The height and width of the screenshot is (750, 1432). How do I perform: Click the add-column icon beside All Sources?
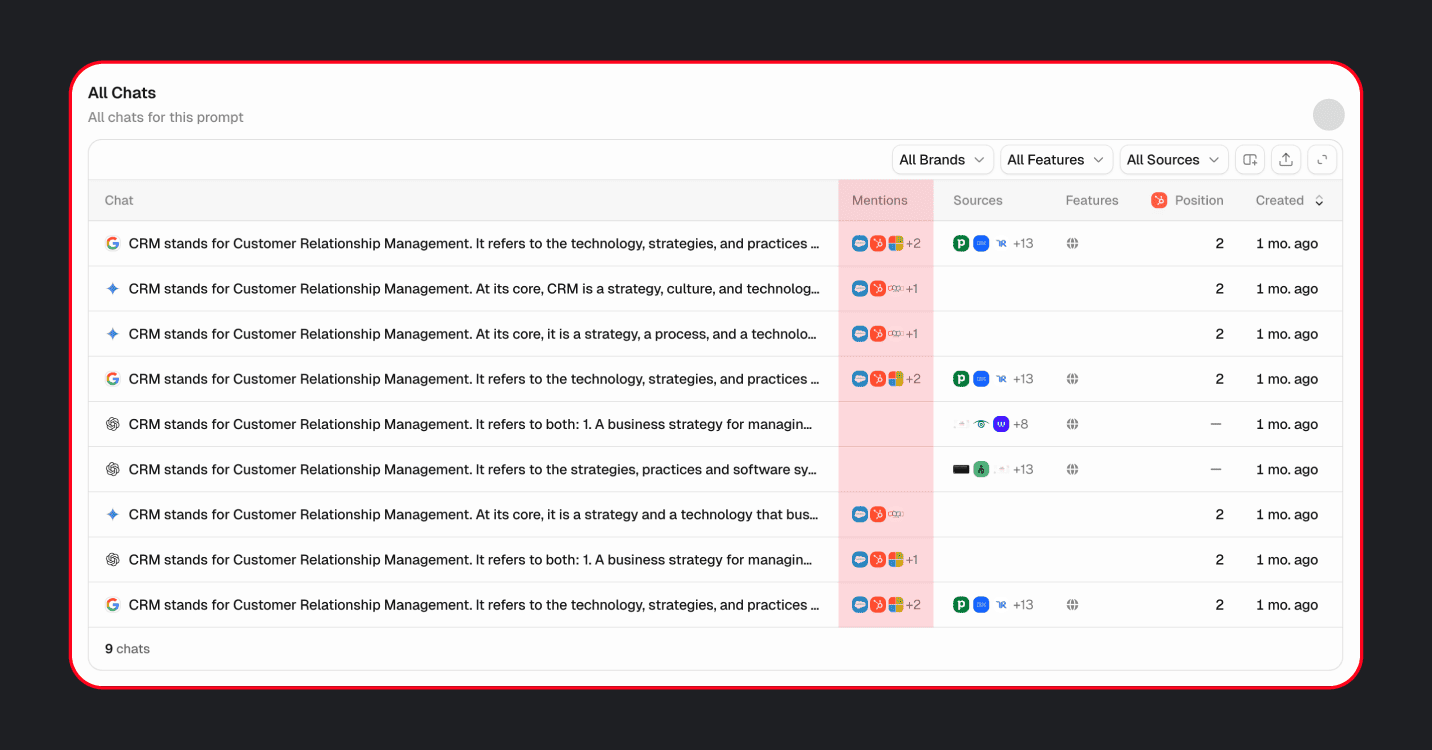point(1249,160)
